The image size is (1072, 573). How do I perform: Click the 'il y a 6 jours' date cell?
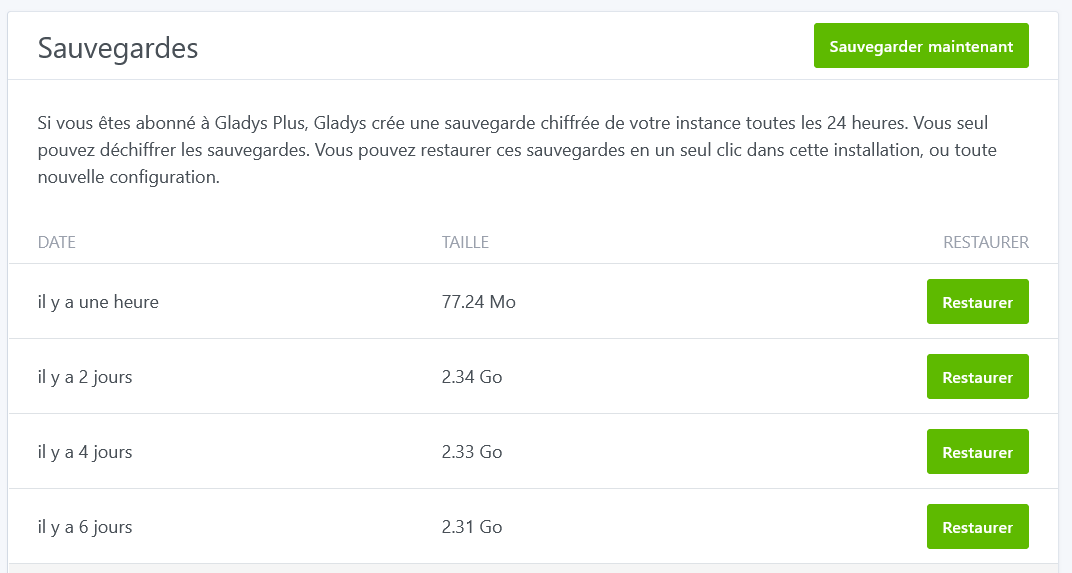click(x=85, y=527)
